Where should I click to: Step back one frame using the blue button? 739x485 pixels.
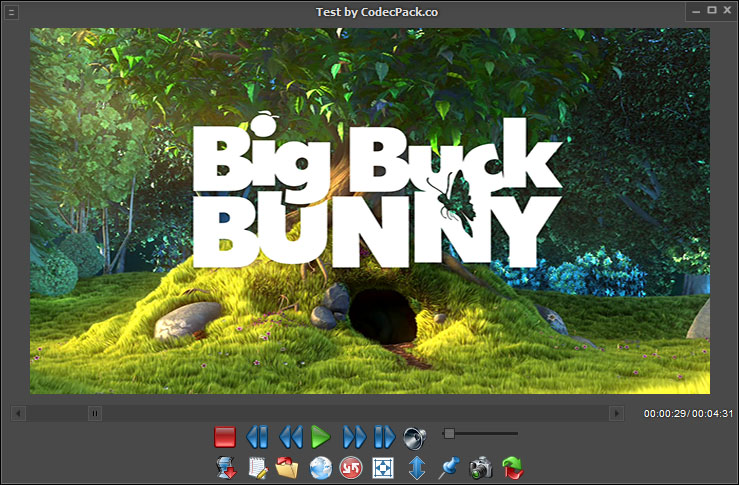(257, 437)
